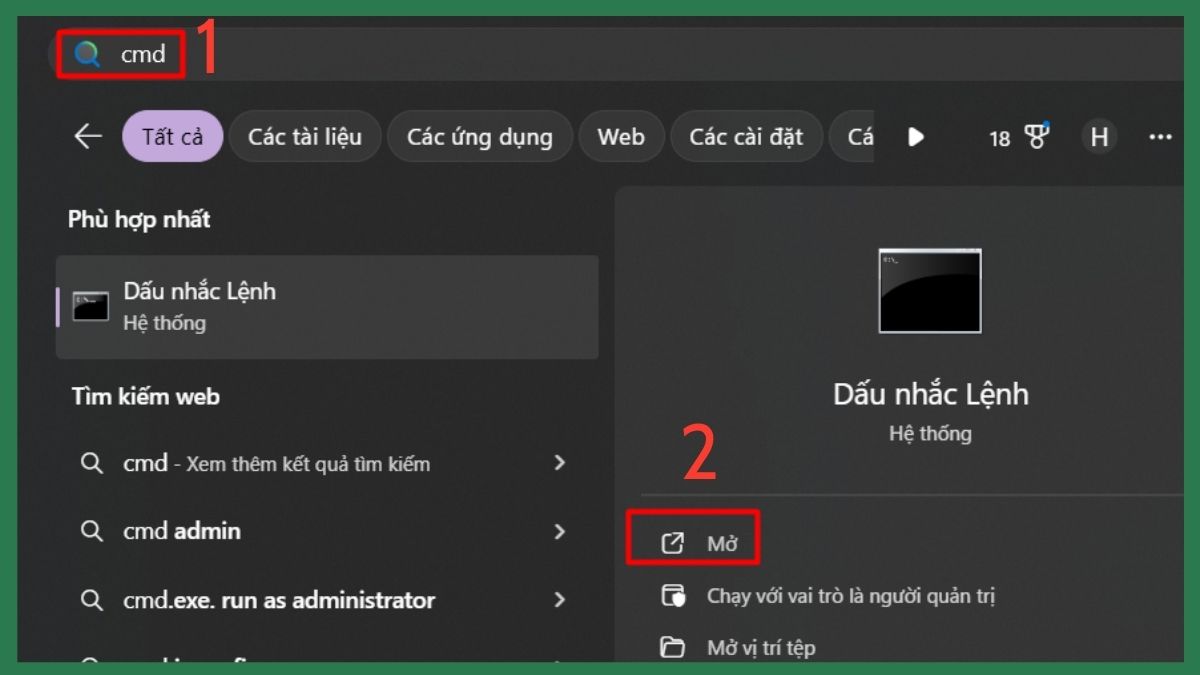Viewport: 1200px width, 675px height.
Task: Click the H account avatar
Action: tap(1099, 137)
